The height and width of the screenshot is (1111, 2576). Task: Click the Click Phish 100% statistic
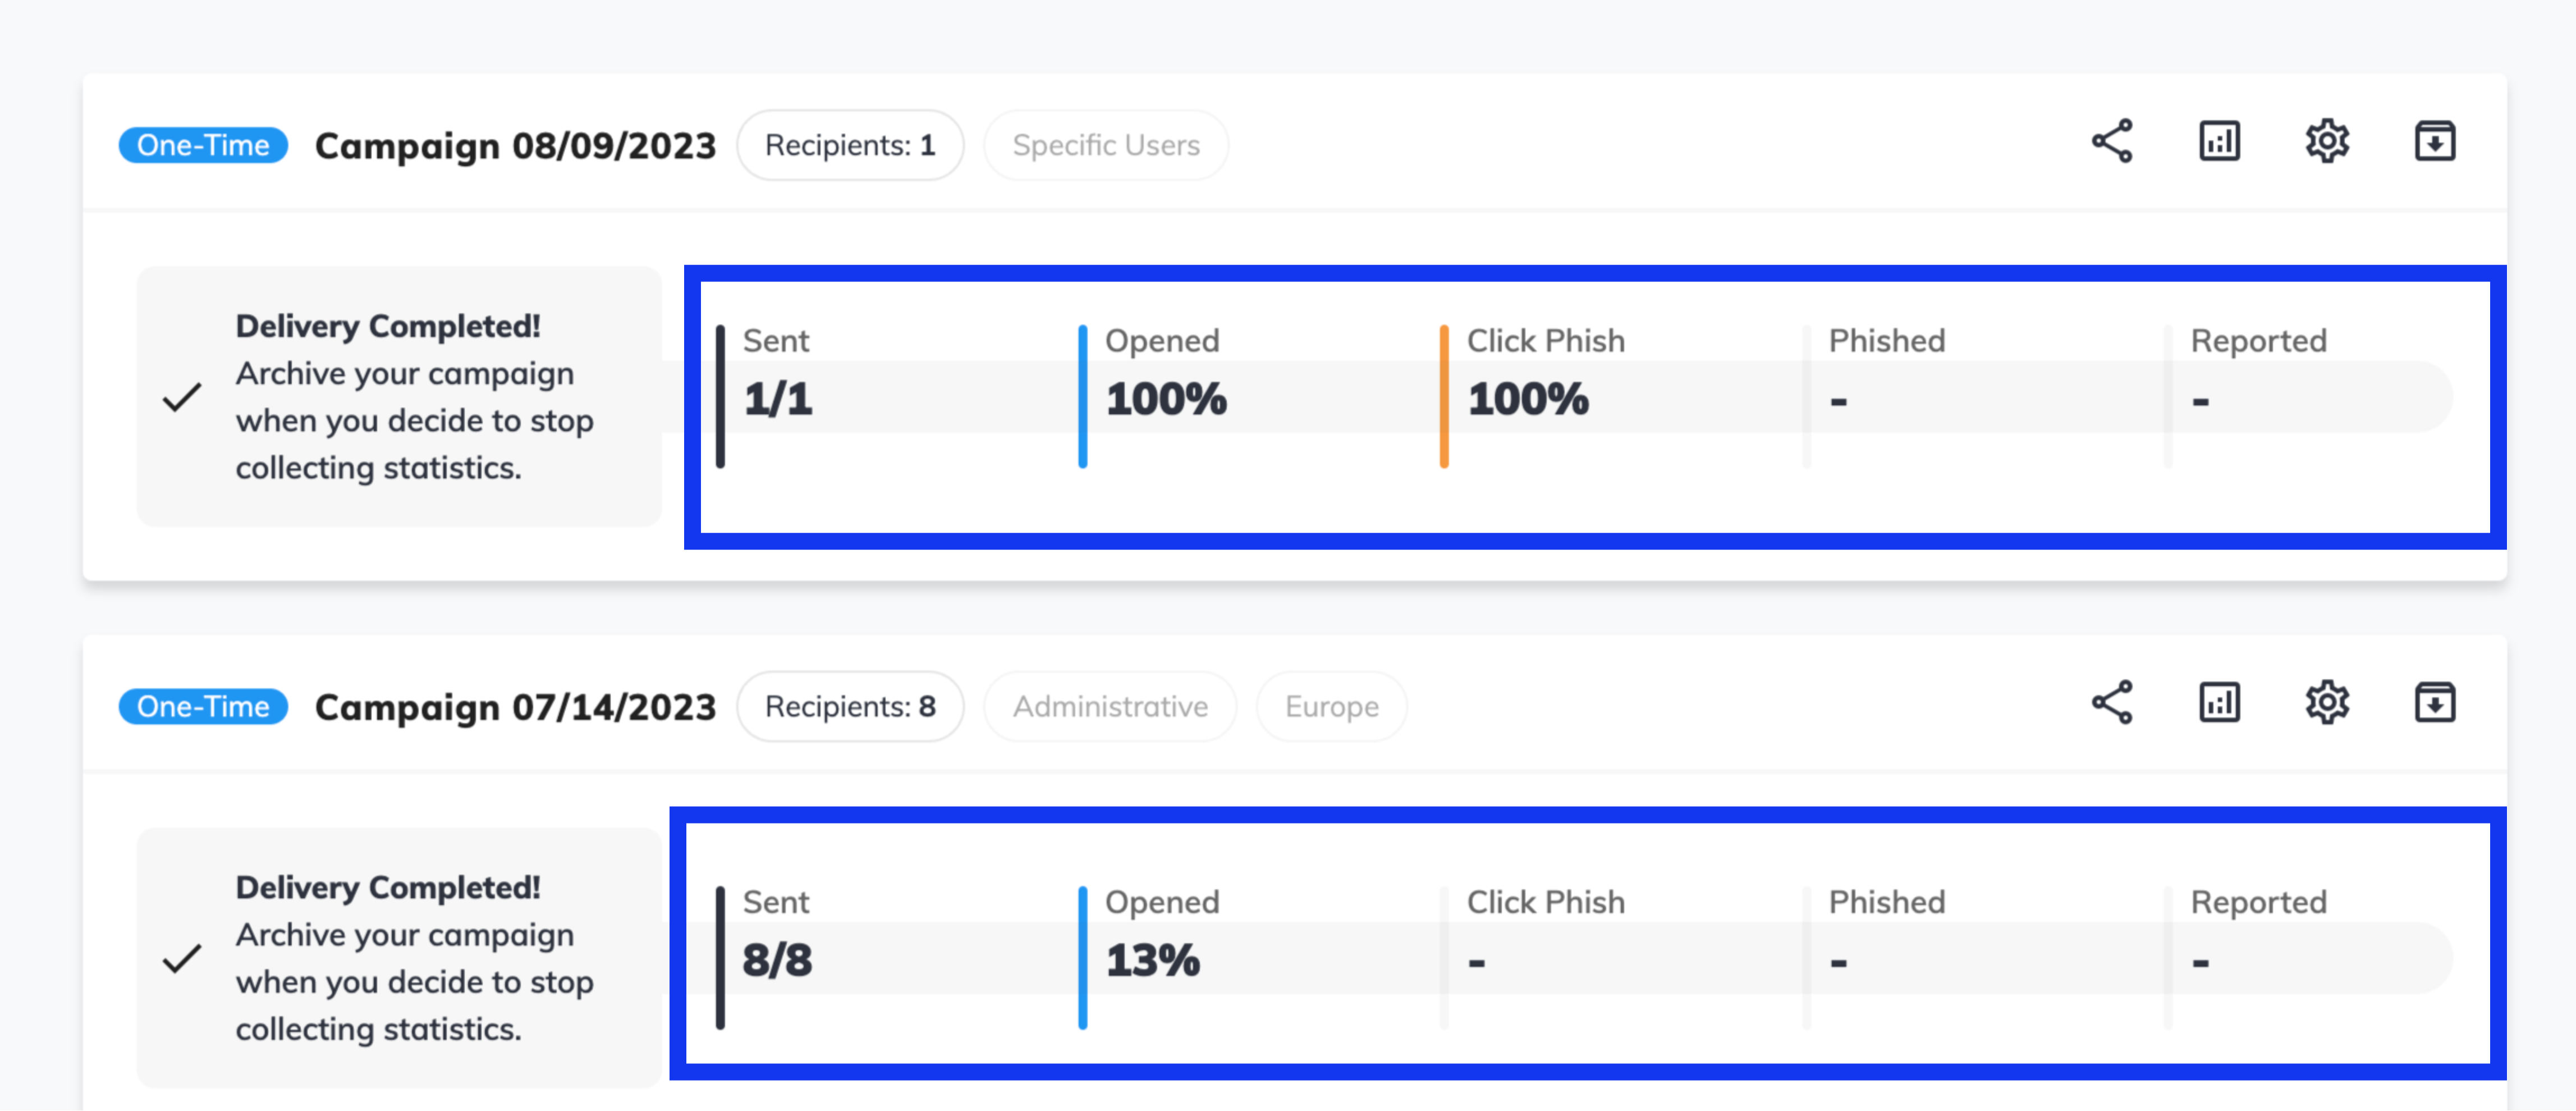pos(1527,399)
